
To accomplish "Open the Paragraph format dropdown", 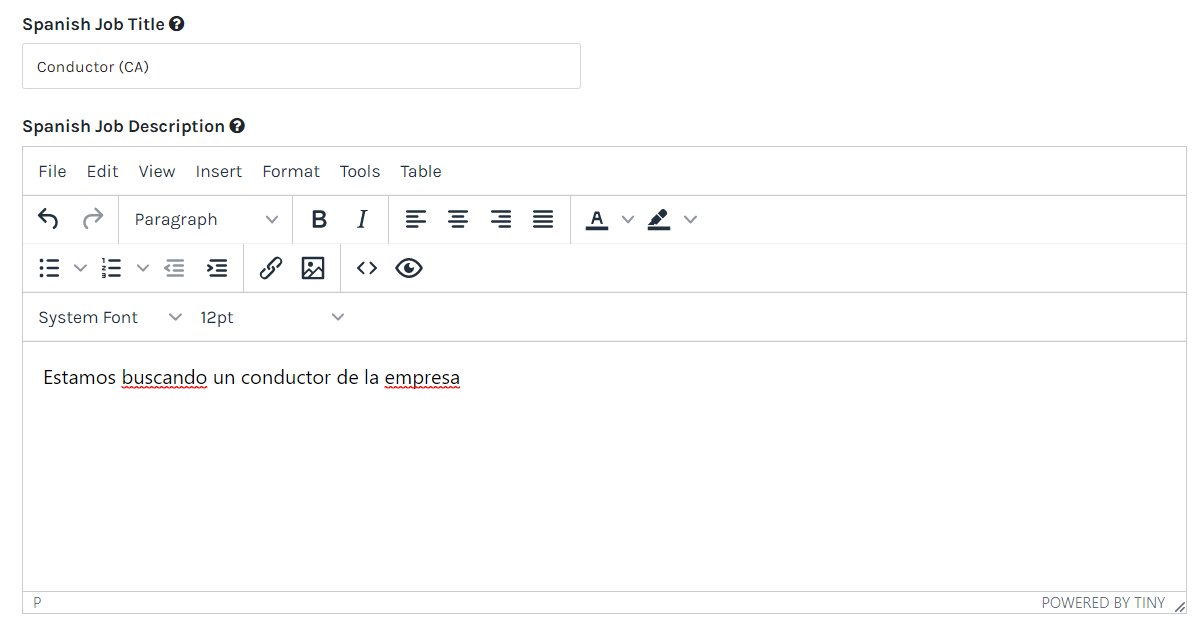I will coord(206,219).
